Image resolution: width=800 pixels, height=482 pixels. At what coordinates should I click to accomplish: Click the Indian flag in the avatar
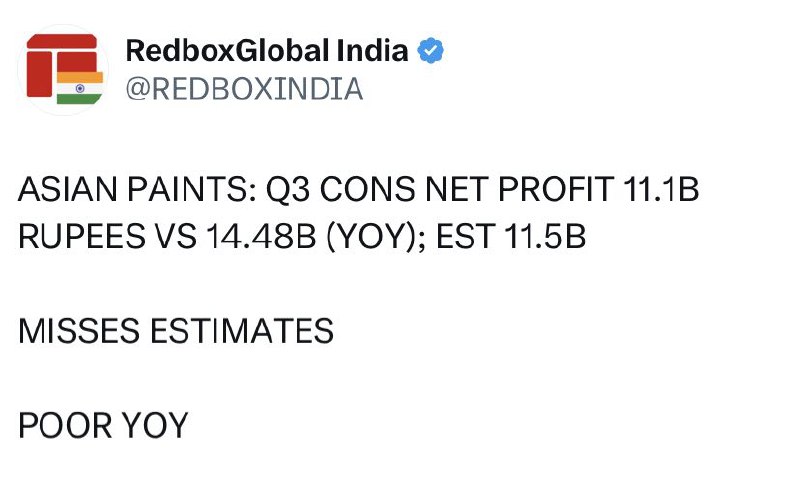pos(80,88)
